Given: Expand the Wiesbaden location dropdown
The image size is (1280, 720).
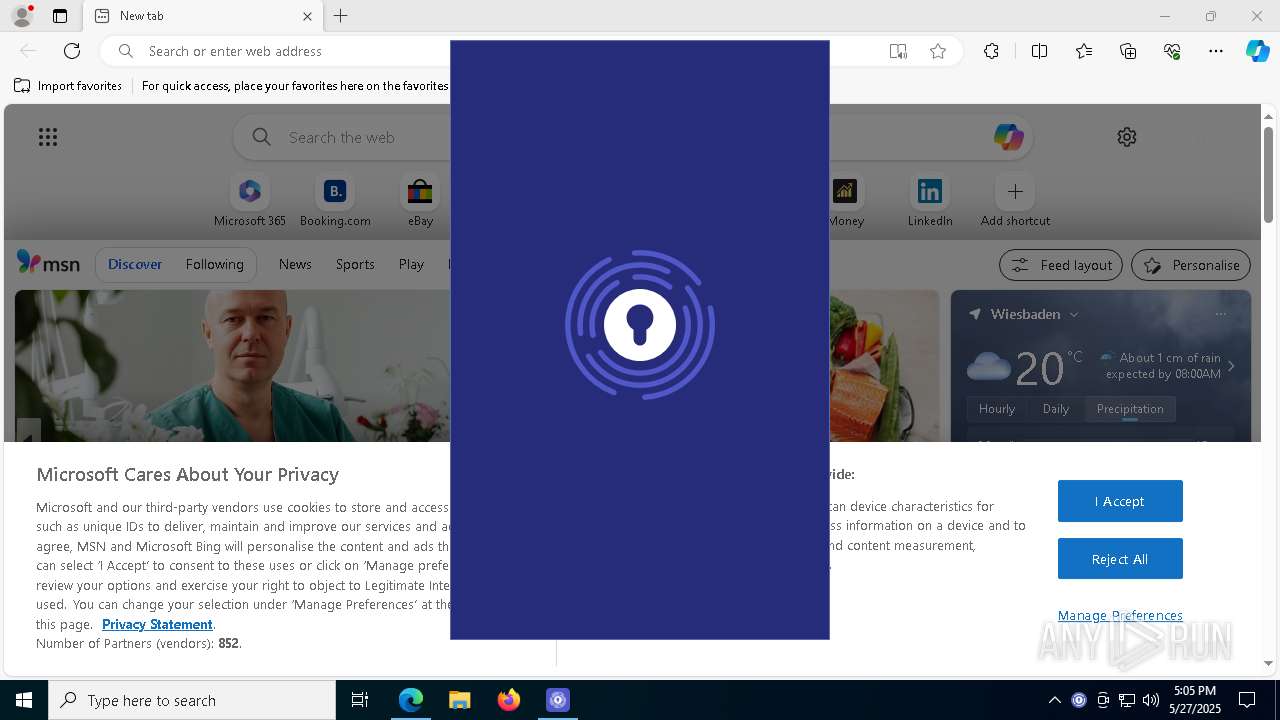Looking at the screenshot, I should point(1074,314).
